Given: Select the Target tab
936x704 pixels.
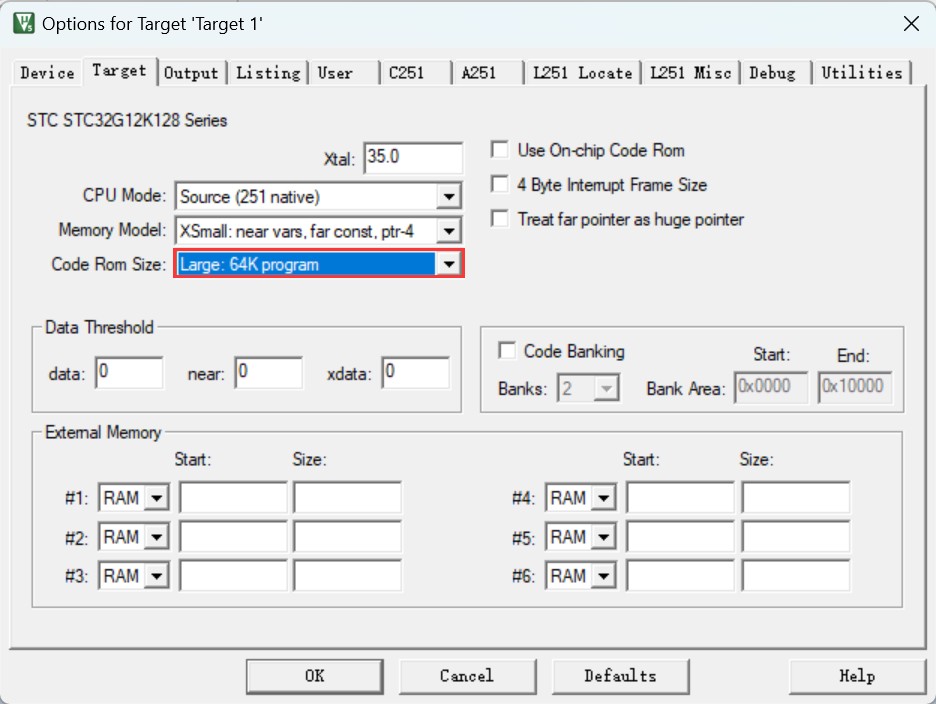Looking at the screenshot, I should pyautogui.click(x=119, y=71).
